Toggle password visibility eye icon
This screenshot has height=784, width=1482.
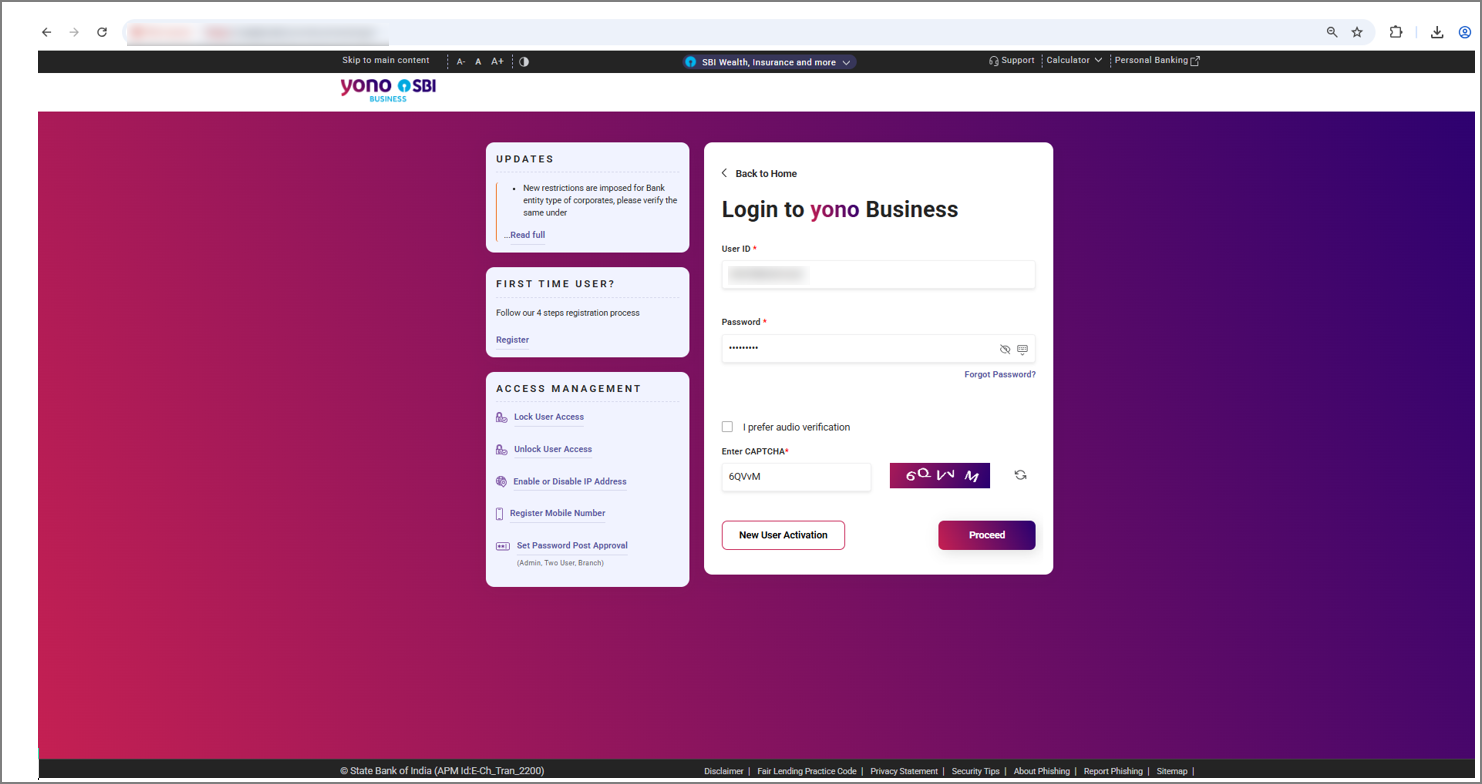(x=1005, y=349)
